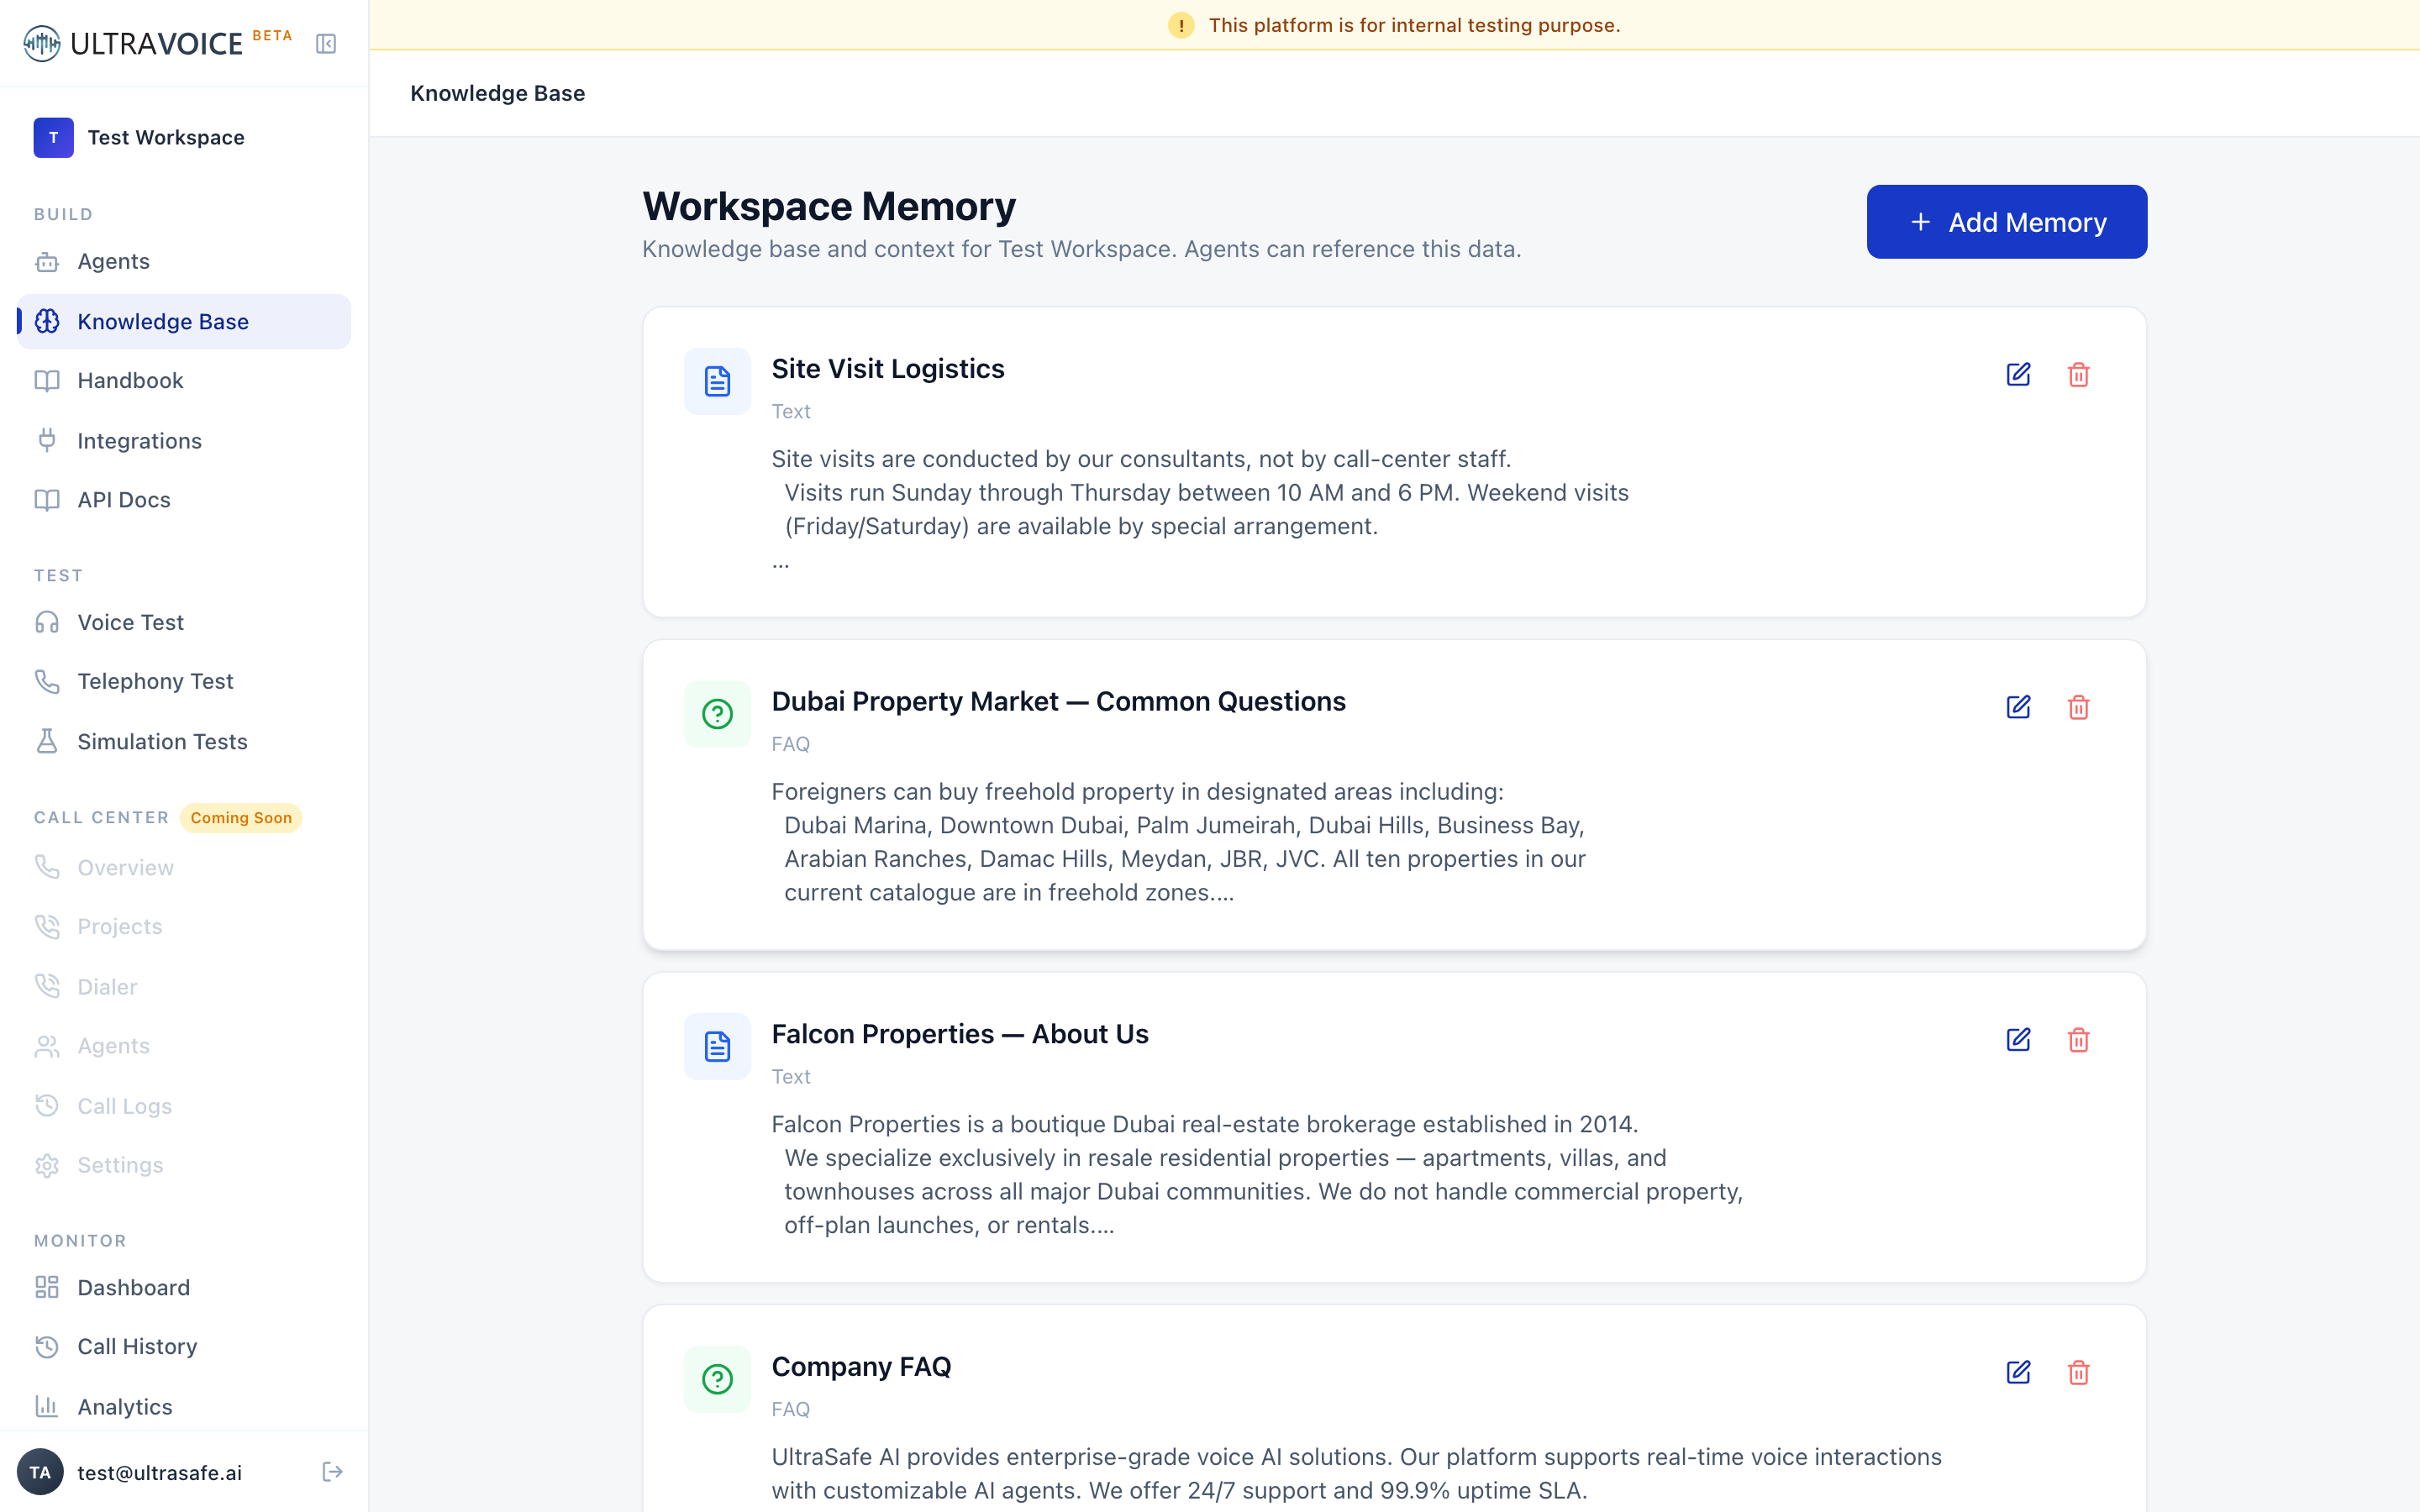Open API Docs

184,500
